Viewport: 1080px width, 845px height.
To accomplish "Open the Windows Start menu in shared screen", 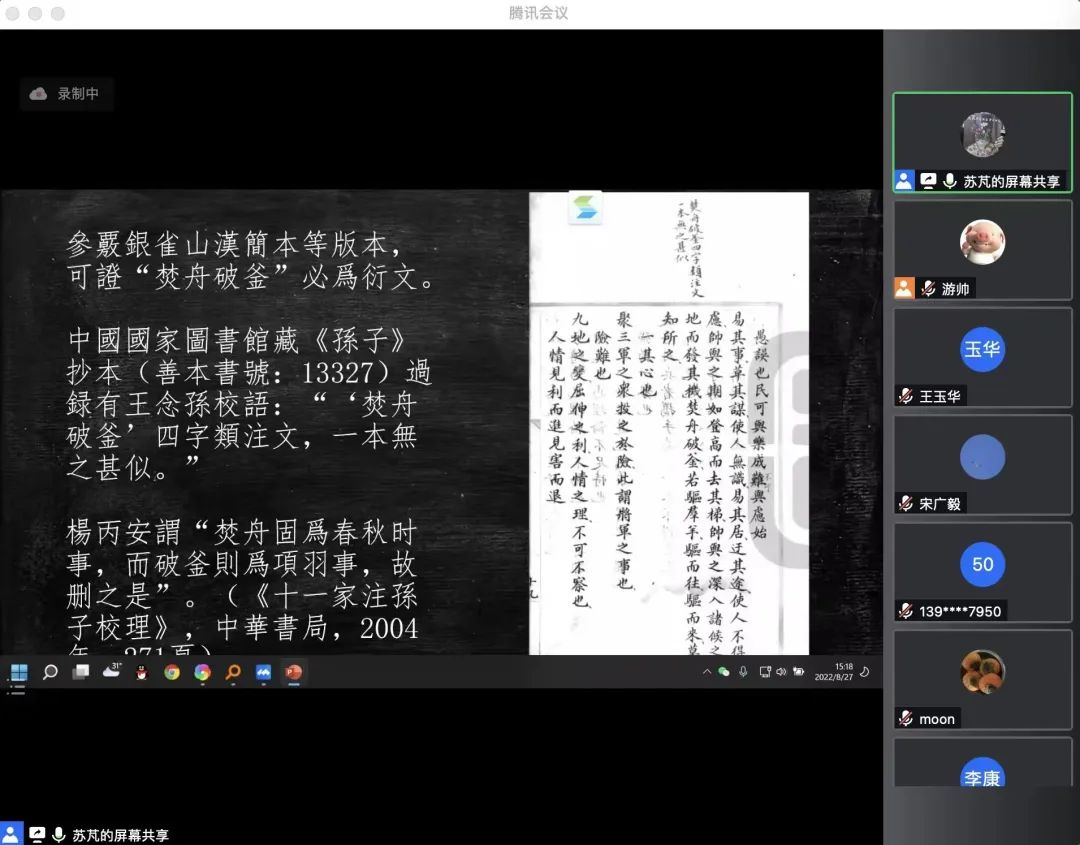I will [x=19, y=672].
